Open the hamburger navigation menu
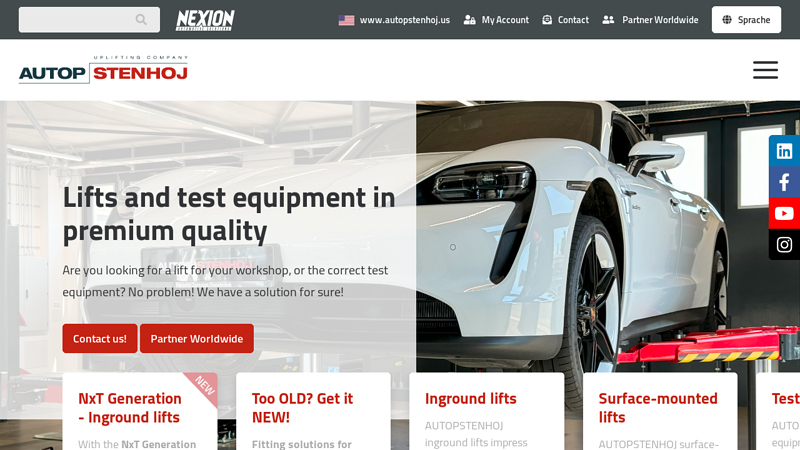The image size is (800, 450). 765,70
